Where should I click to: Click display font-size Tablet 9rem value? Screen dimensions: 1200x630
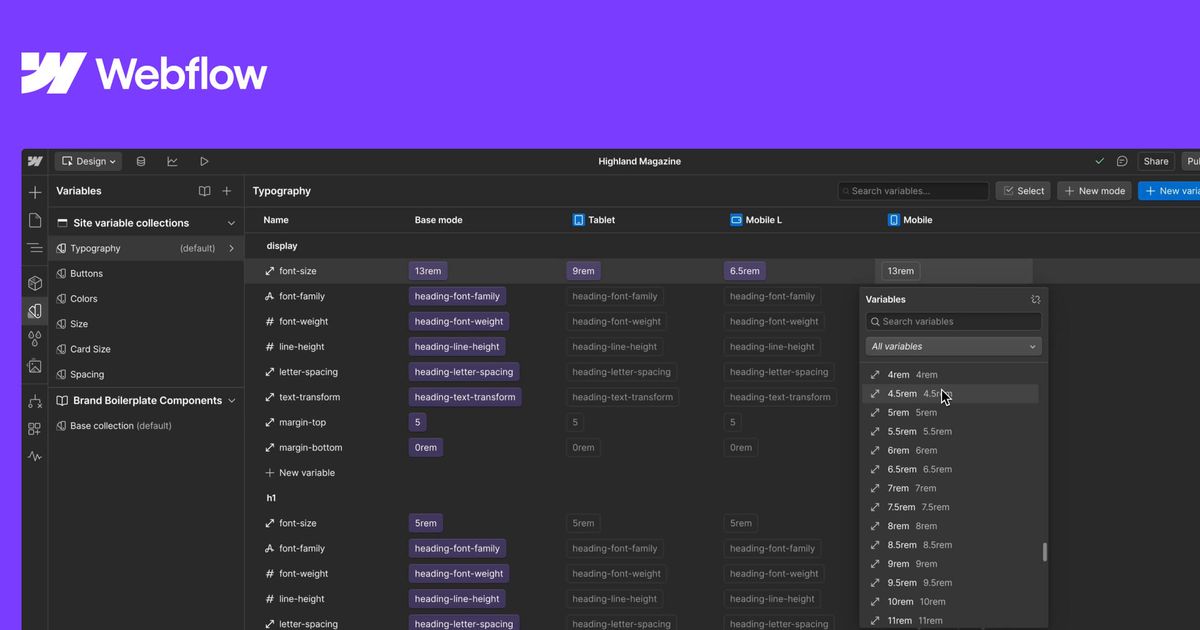(583, 271)
